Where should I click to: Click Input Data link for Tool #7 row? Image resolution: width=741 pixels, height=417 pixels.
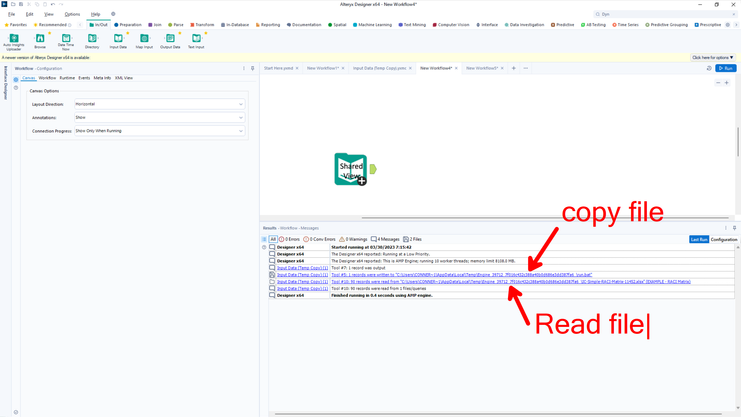coord(302,268)
